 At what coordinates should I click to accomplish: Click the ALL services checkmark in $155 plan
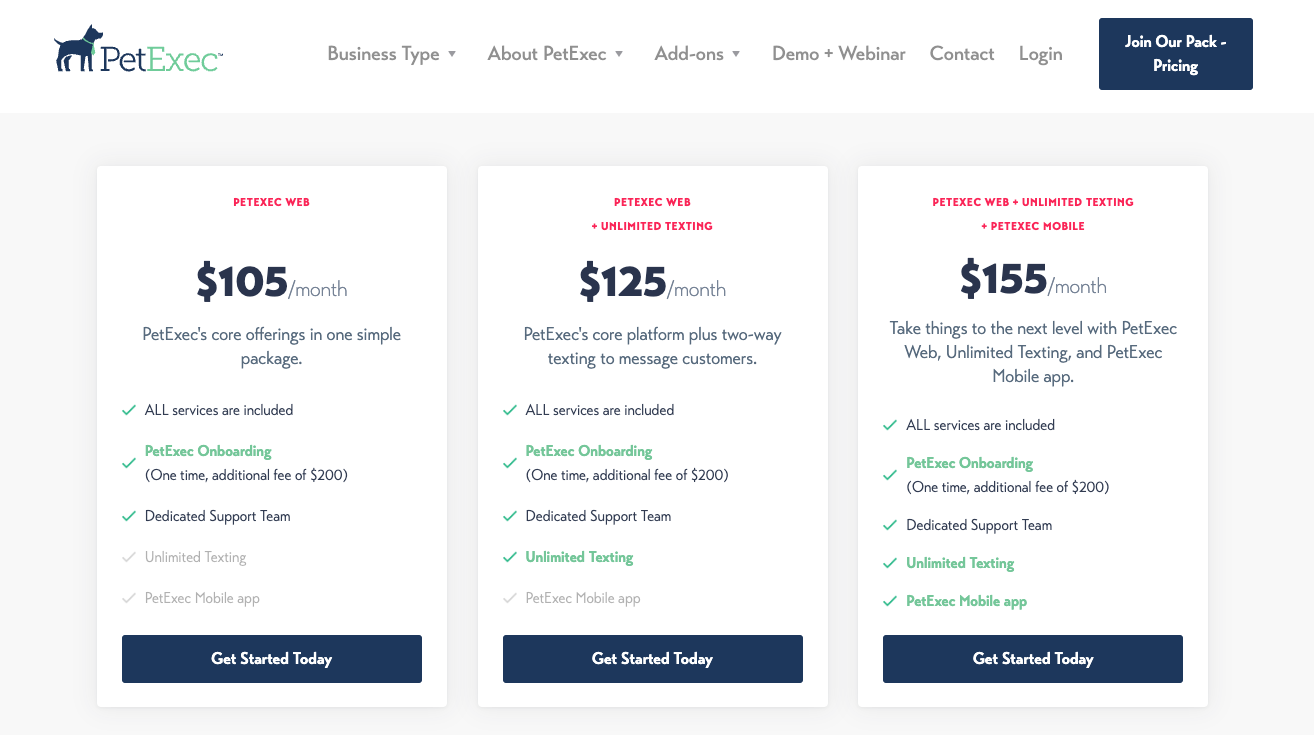click(890, 424)
